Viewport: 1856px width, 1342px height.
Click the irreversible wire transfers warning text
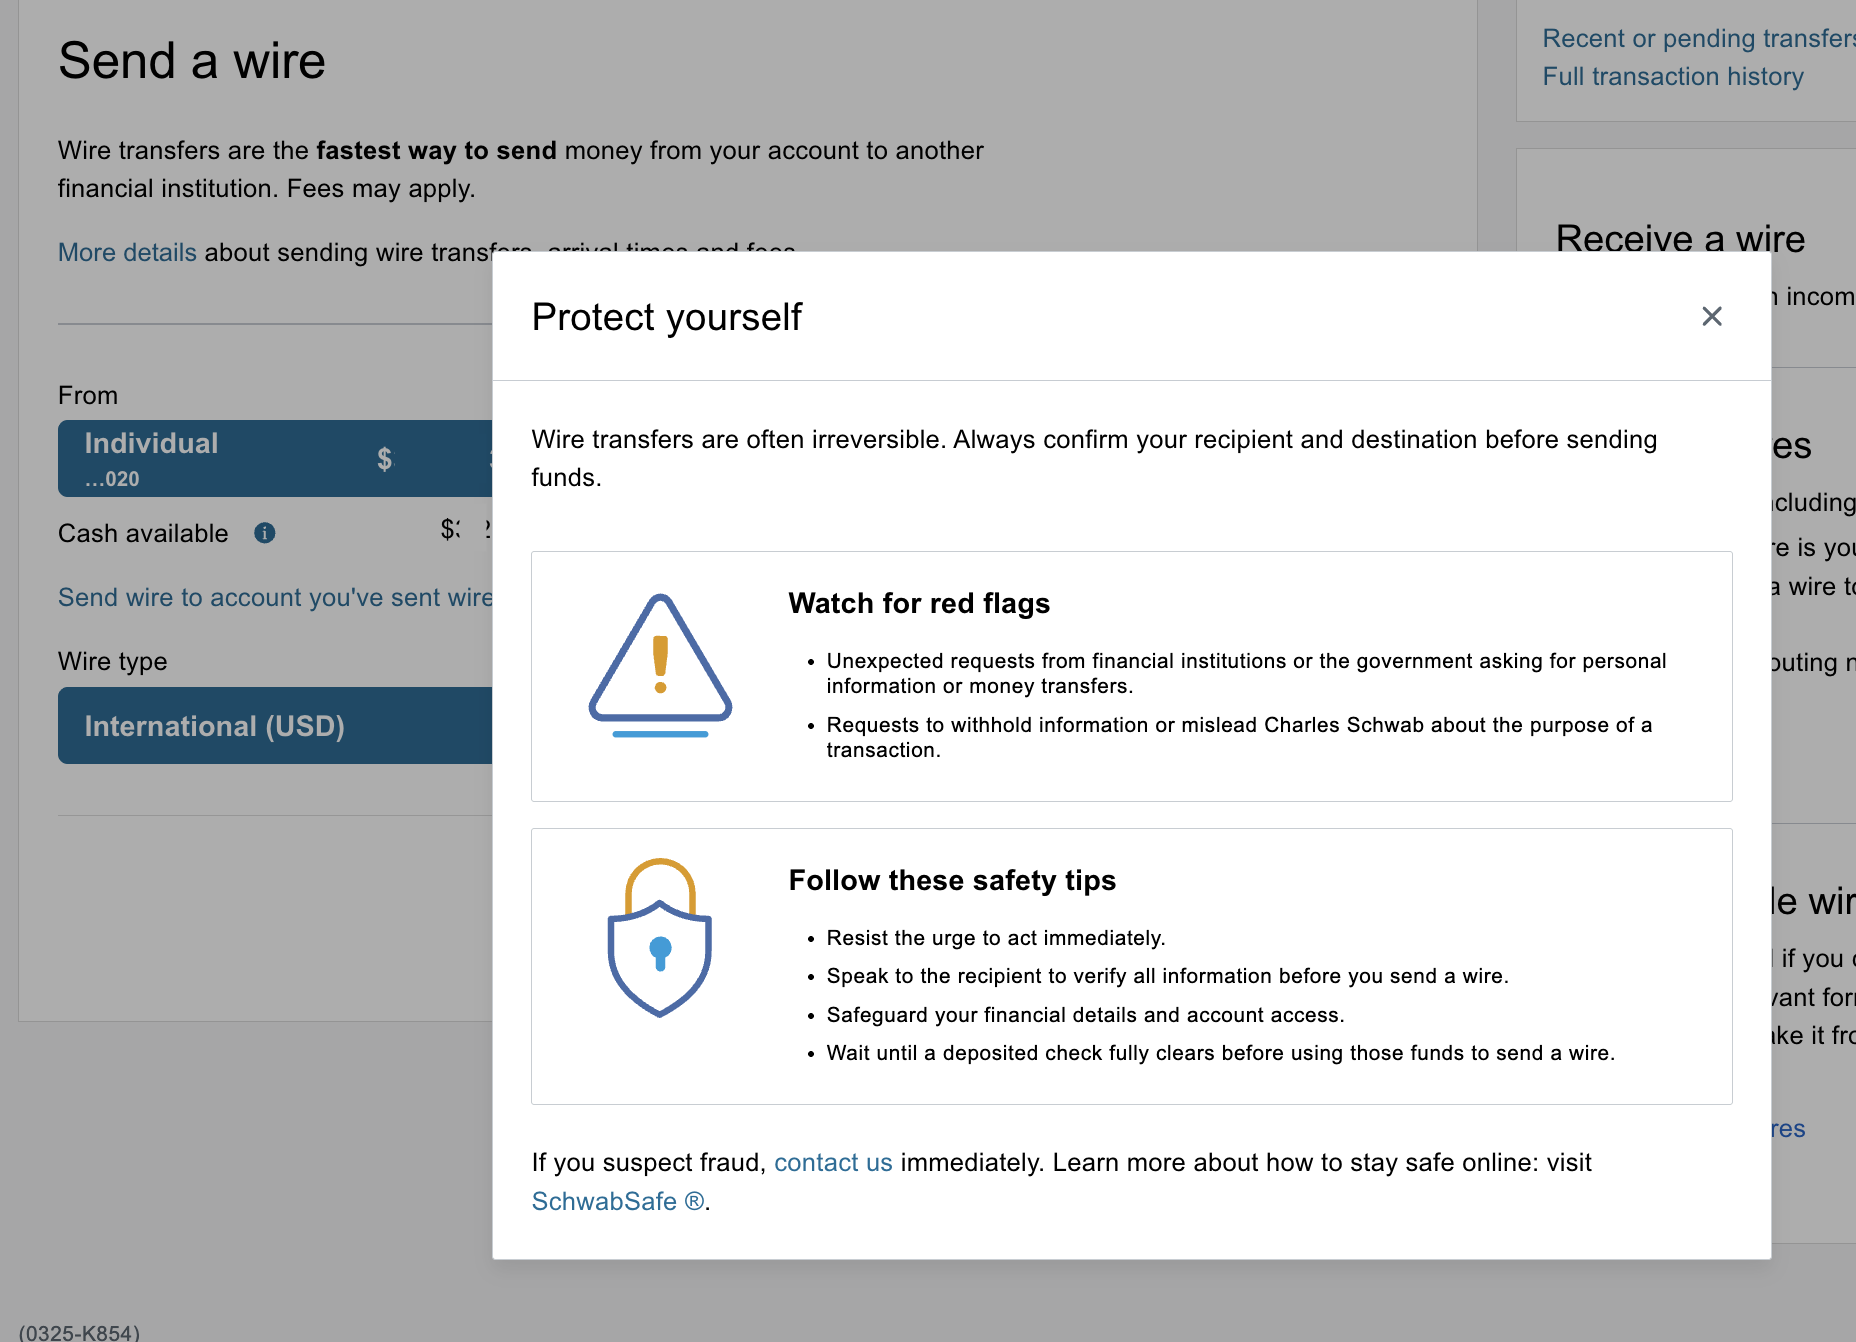tap(1094, 458)
